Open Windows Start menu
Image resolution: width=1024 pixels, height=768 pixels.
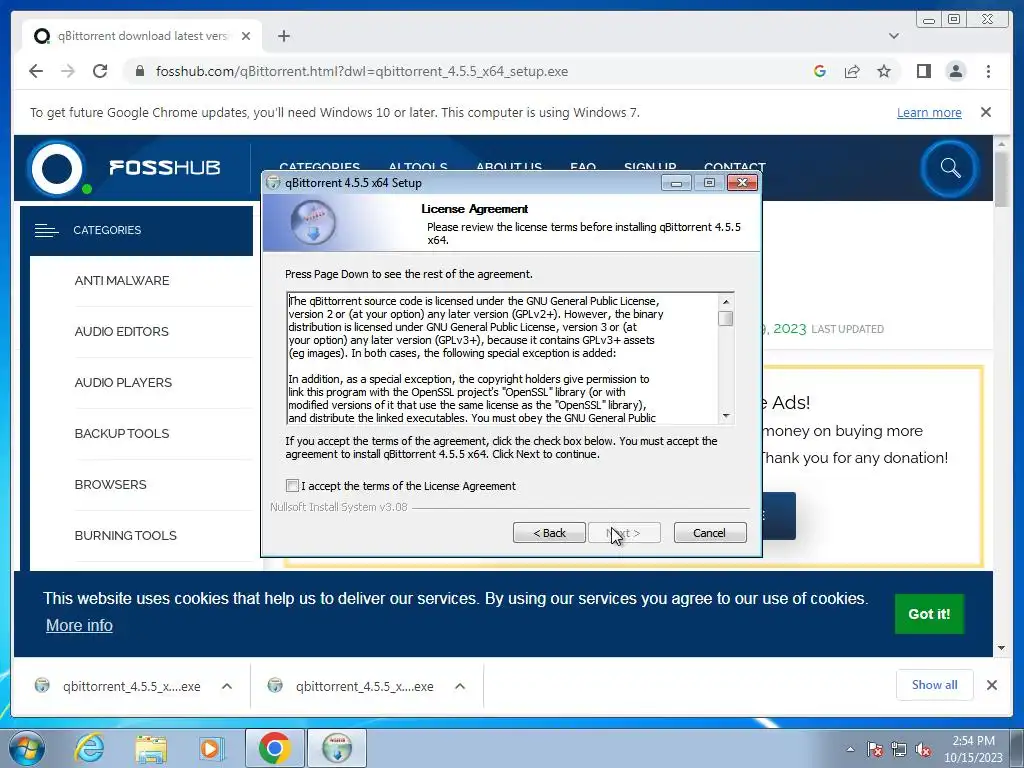tap(27, 748)
